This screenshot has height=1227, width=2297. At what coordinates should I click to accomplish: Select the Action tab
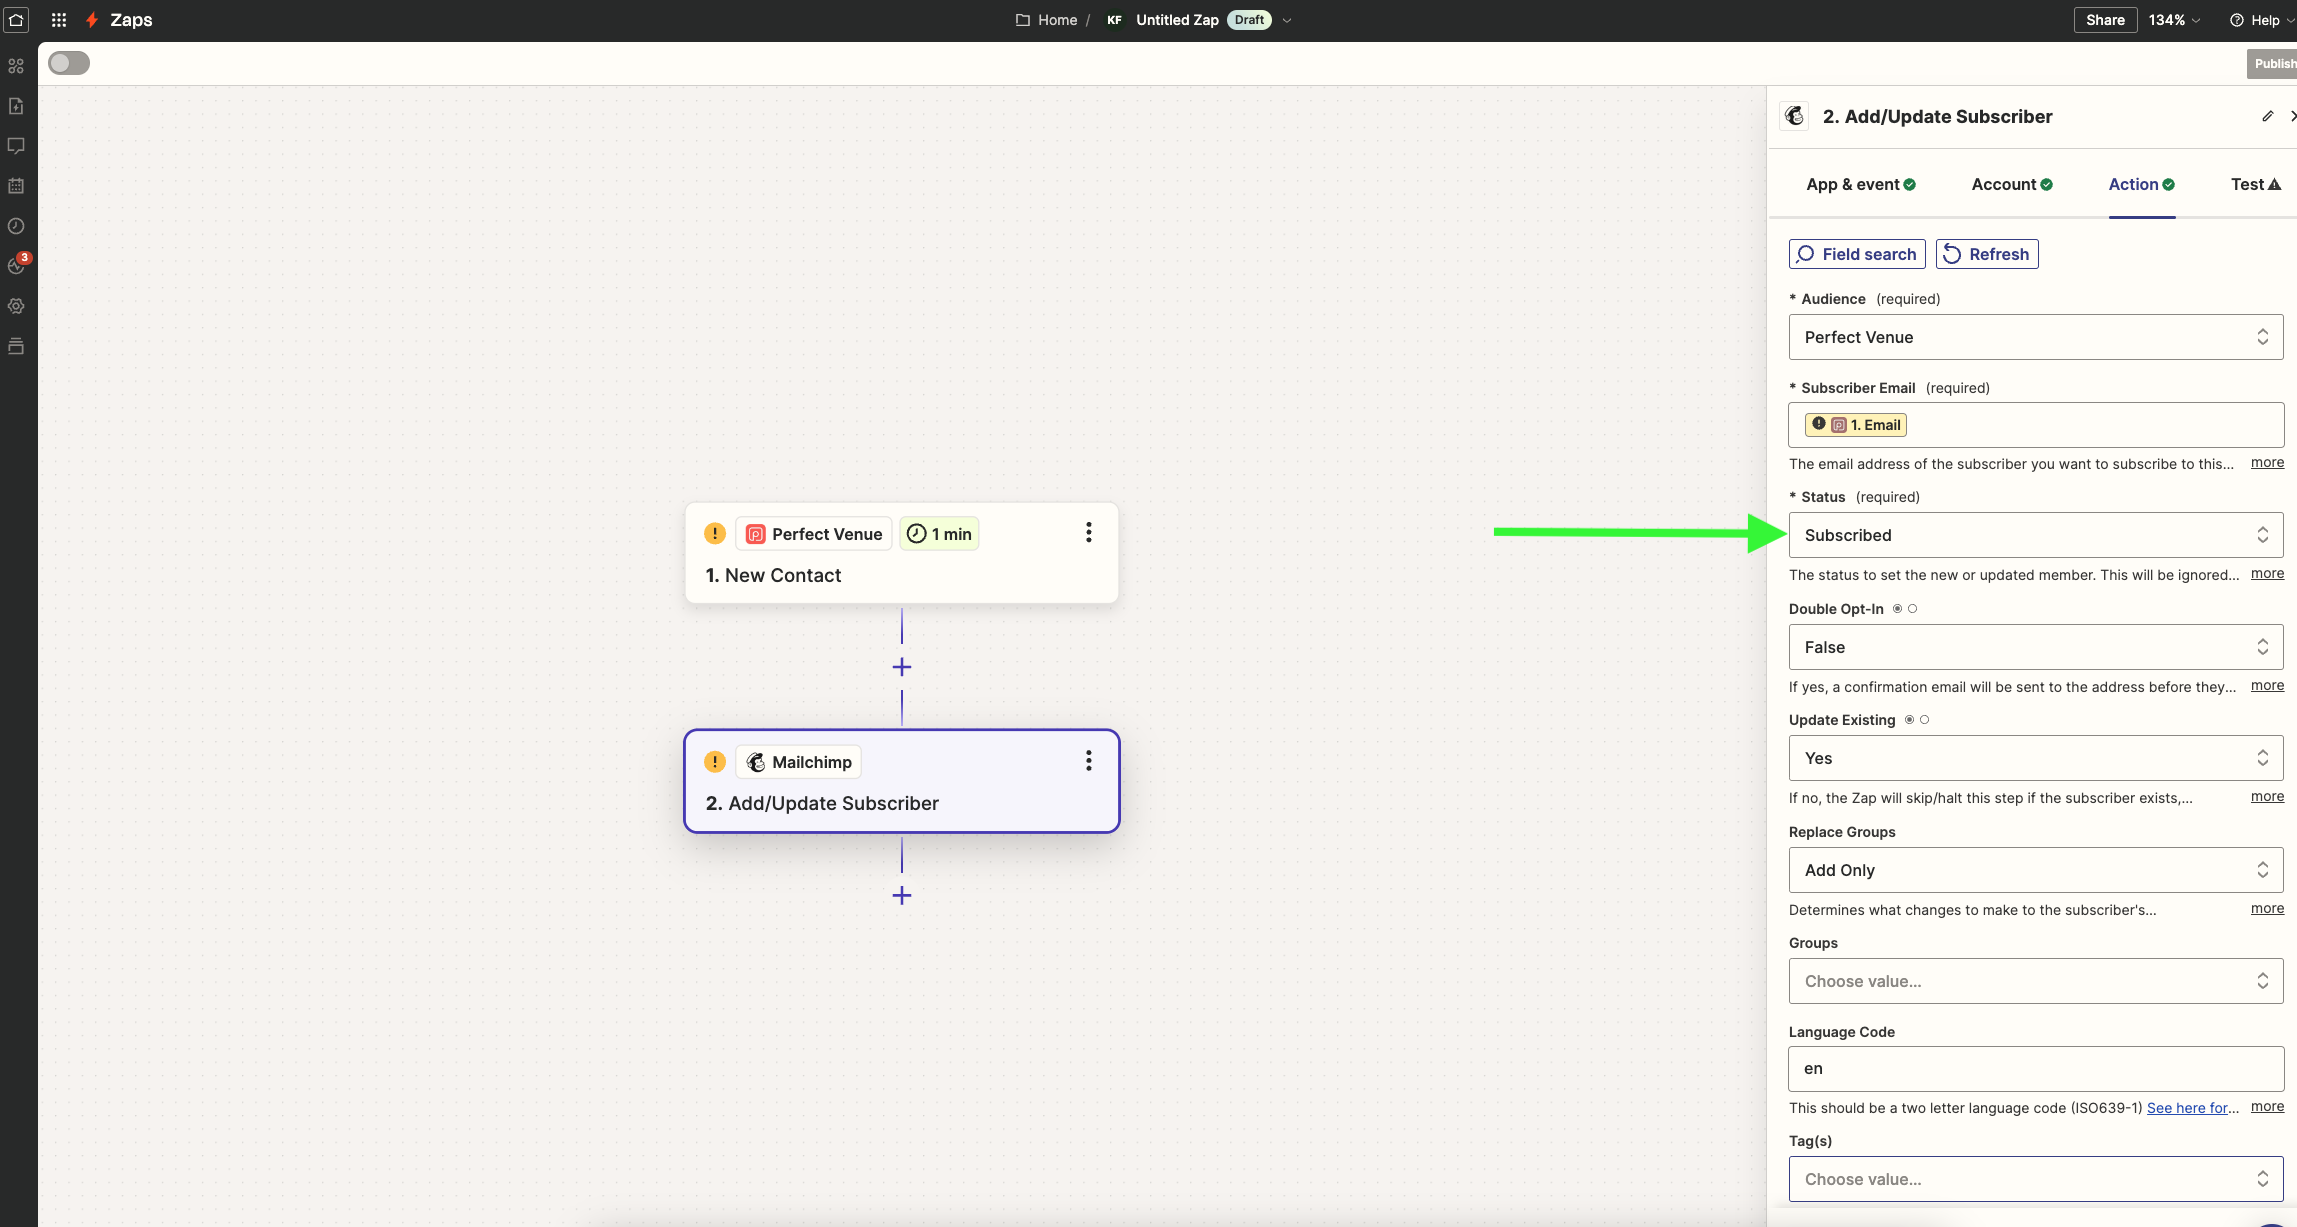tap(2142, 184)
